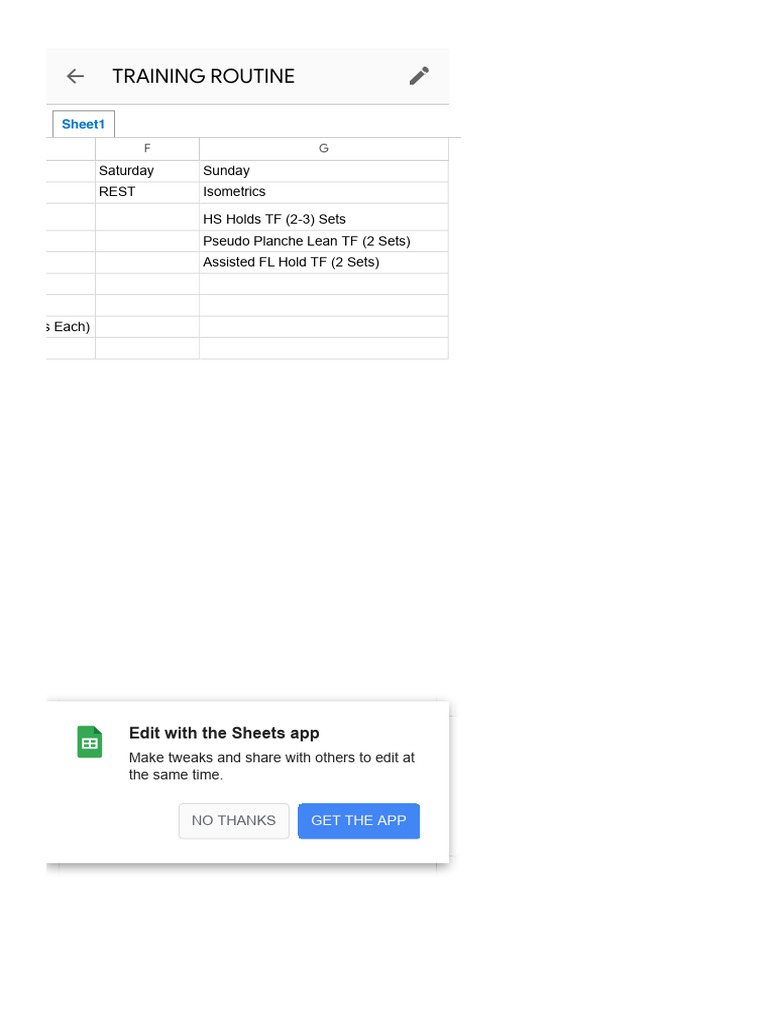Viewport: 768px width, 1024px height.
Task: Click the 'Edit with the Sheets app' heading
Action: [224, 733]
